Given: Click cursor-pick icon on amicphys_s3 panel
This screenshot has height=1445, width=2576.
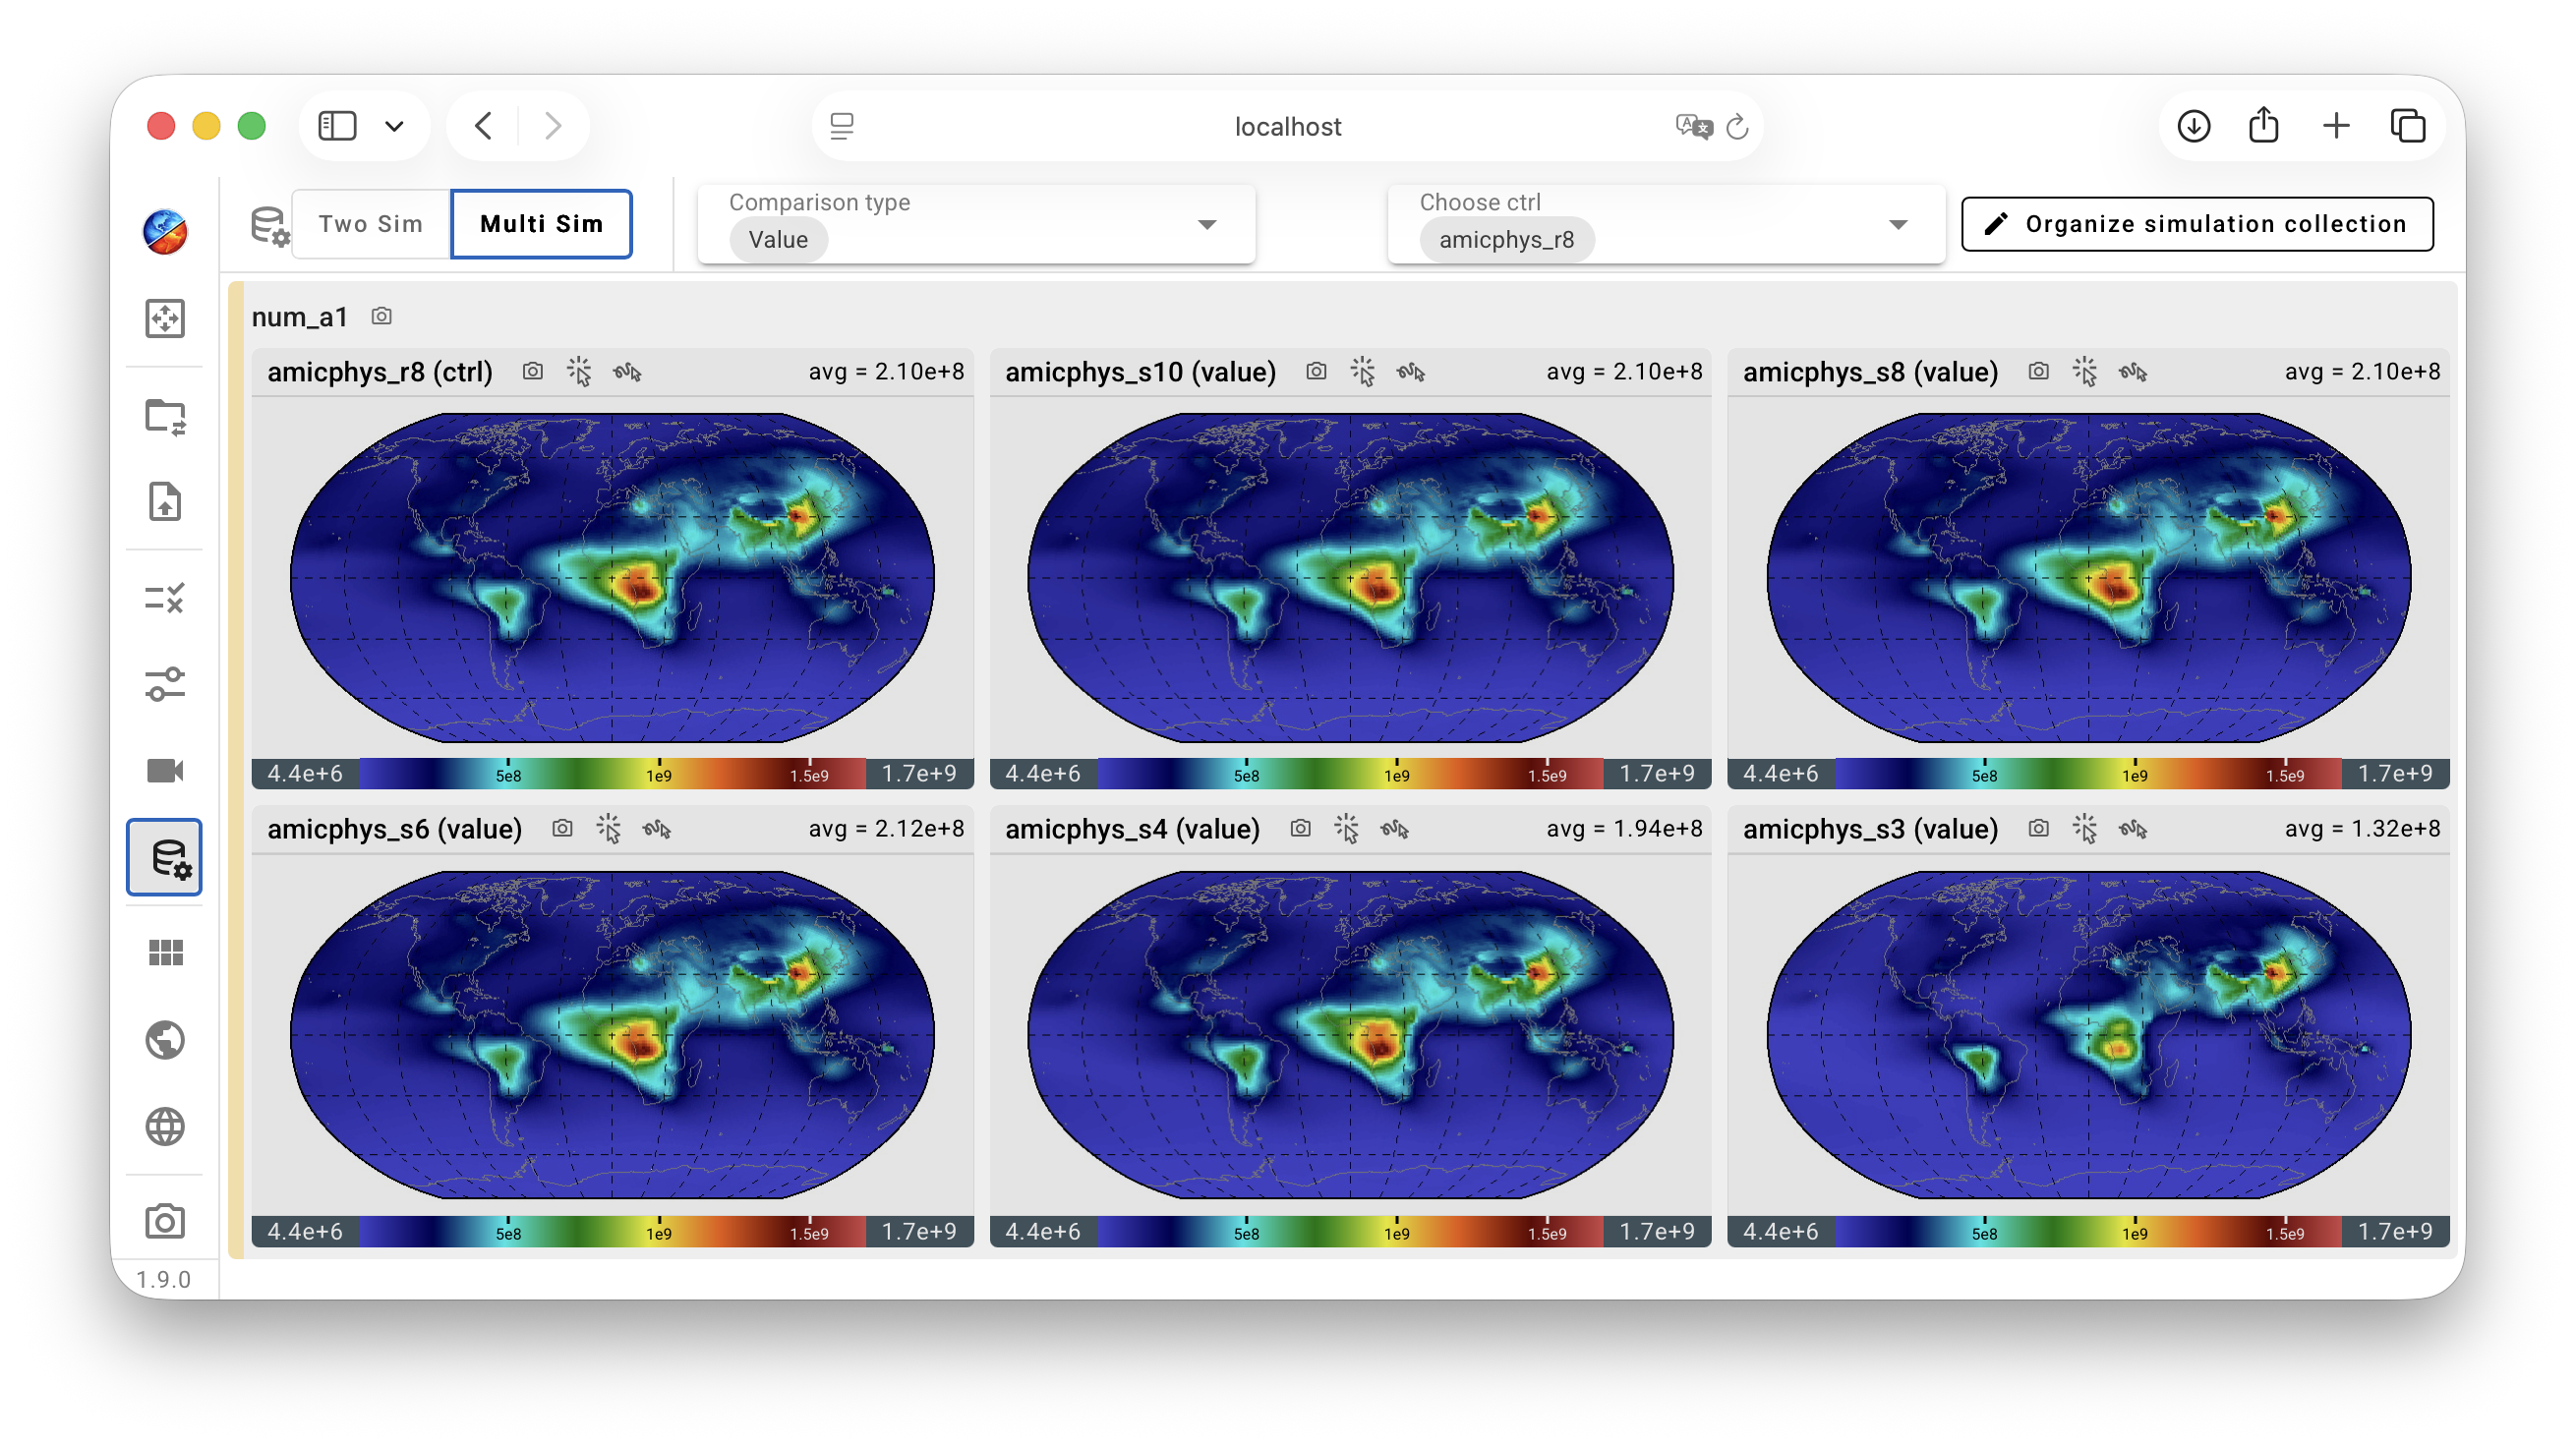Looking at the screenshot, I should click(2085, 829).
